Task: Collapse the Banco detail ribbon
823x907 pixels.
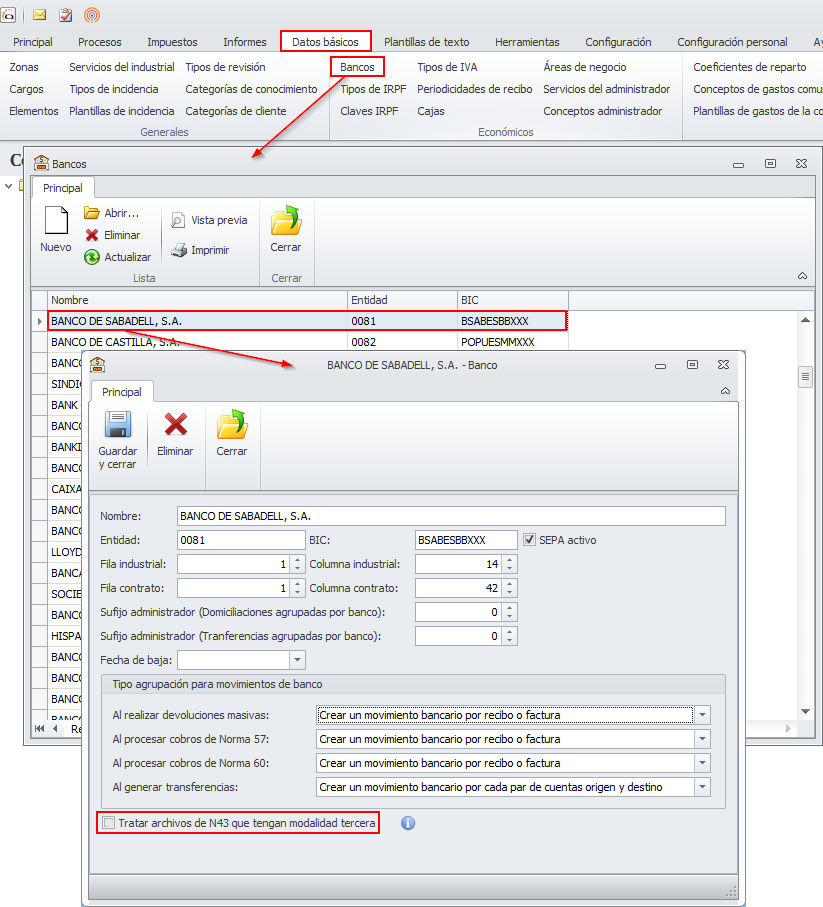Action: 725,391
